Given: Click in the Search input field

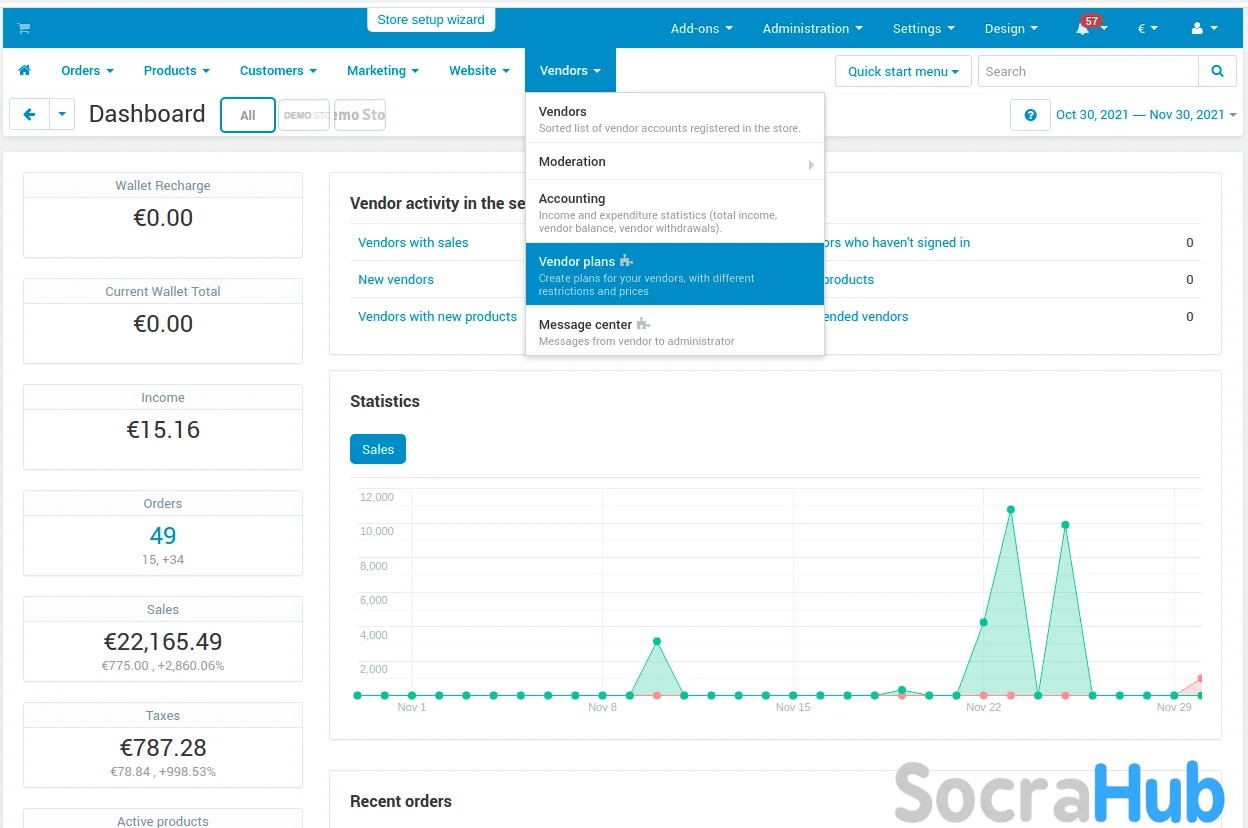Looking at the screenshot, I should 1088,71.
